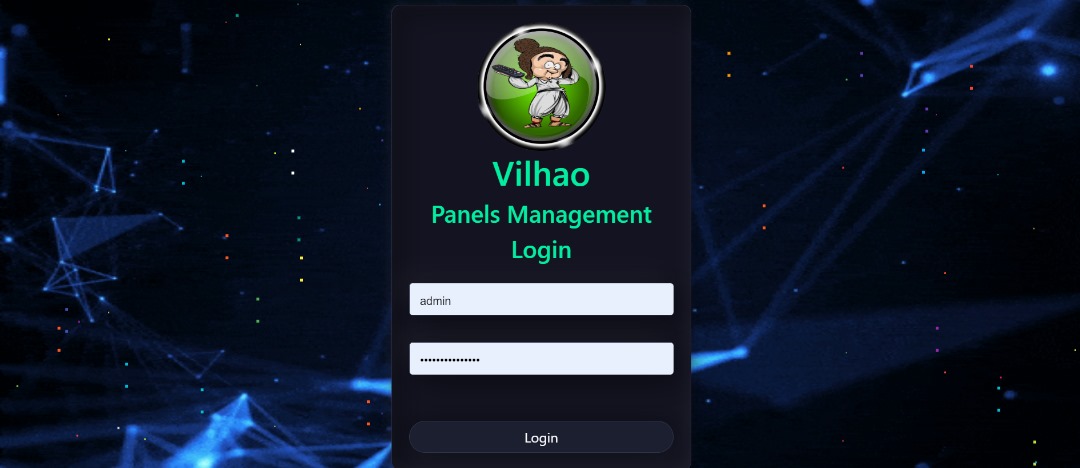The image size is (1080, 468).
Task: Click the grandma's sandaled feet in logo
Action: click(x=547, y=123)
